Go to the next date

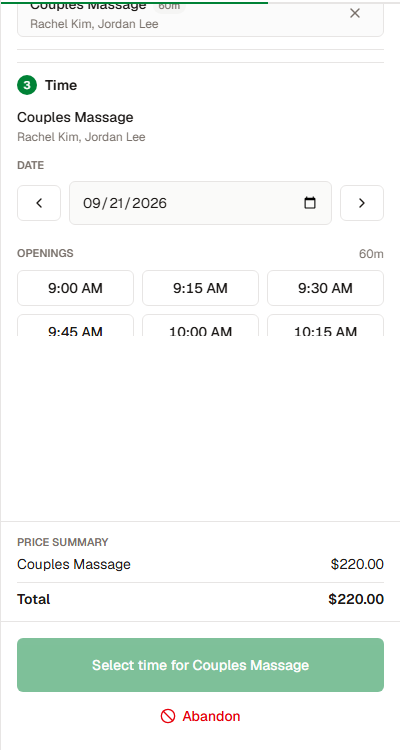click(x=362, y=203)
